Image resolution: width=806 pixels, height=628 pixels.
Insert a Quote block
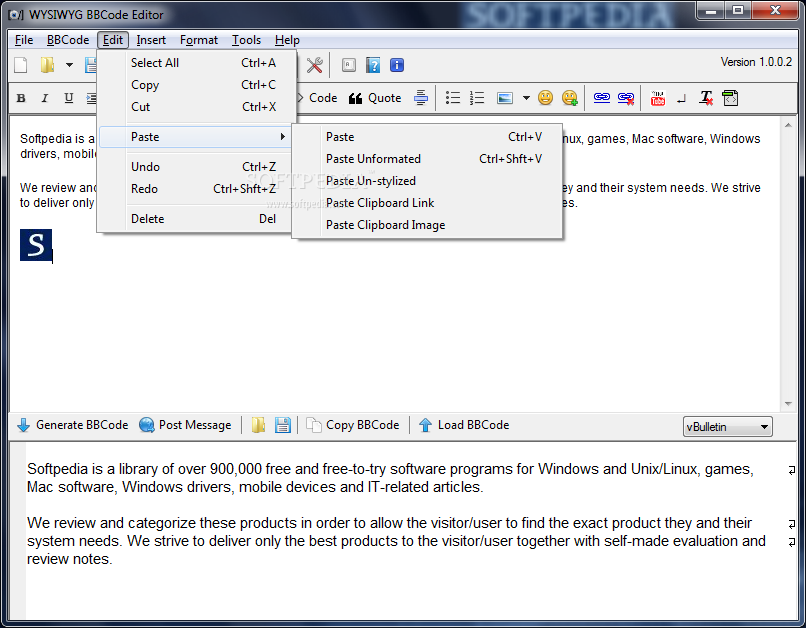375,98
